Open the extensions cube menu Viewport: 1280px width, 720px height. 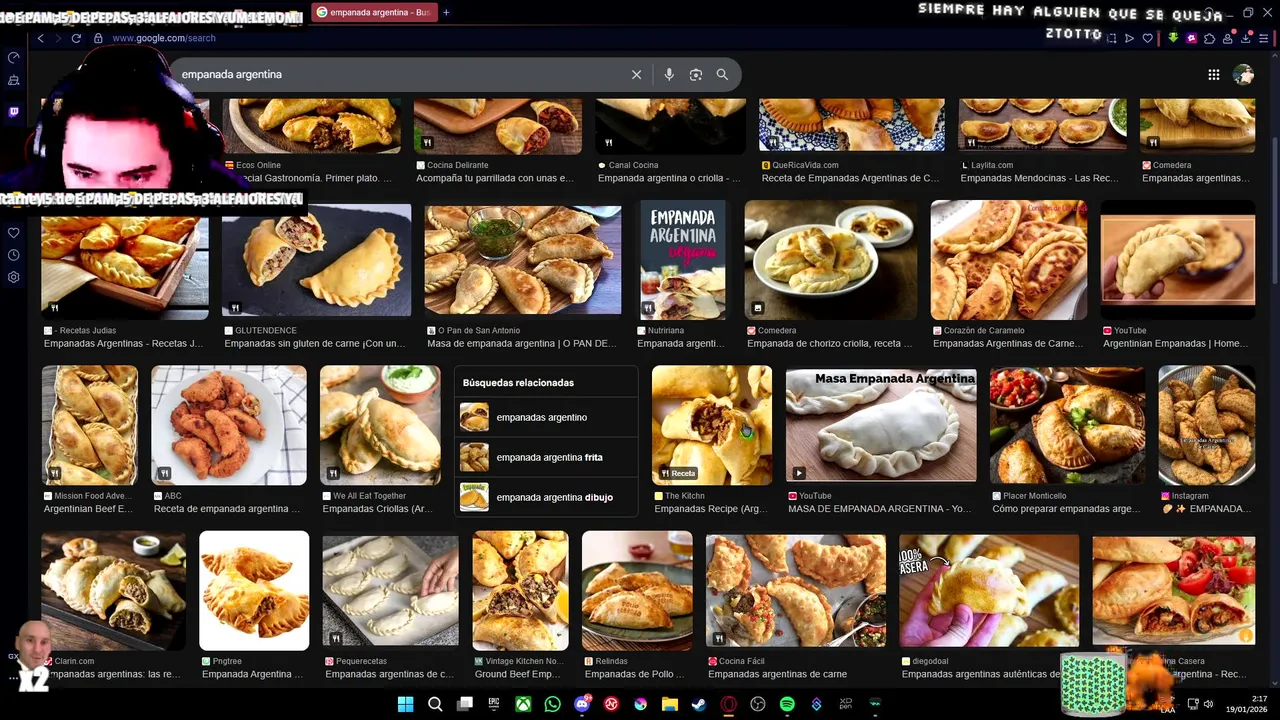coord(1209,38)
